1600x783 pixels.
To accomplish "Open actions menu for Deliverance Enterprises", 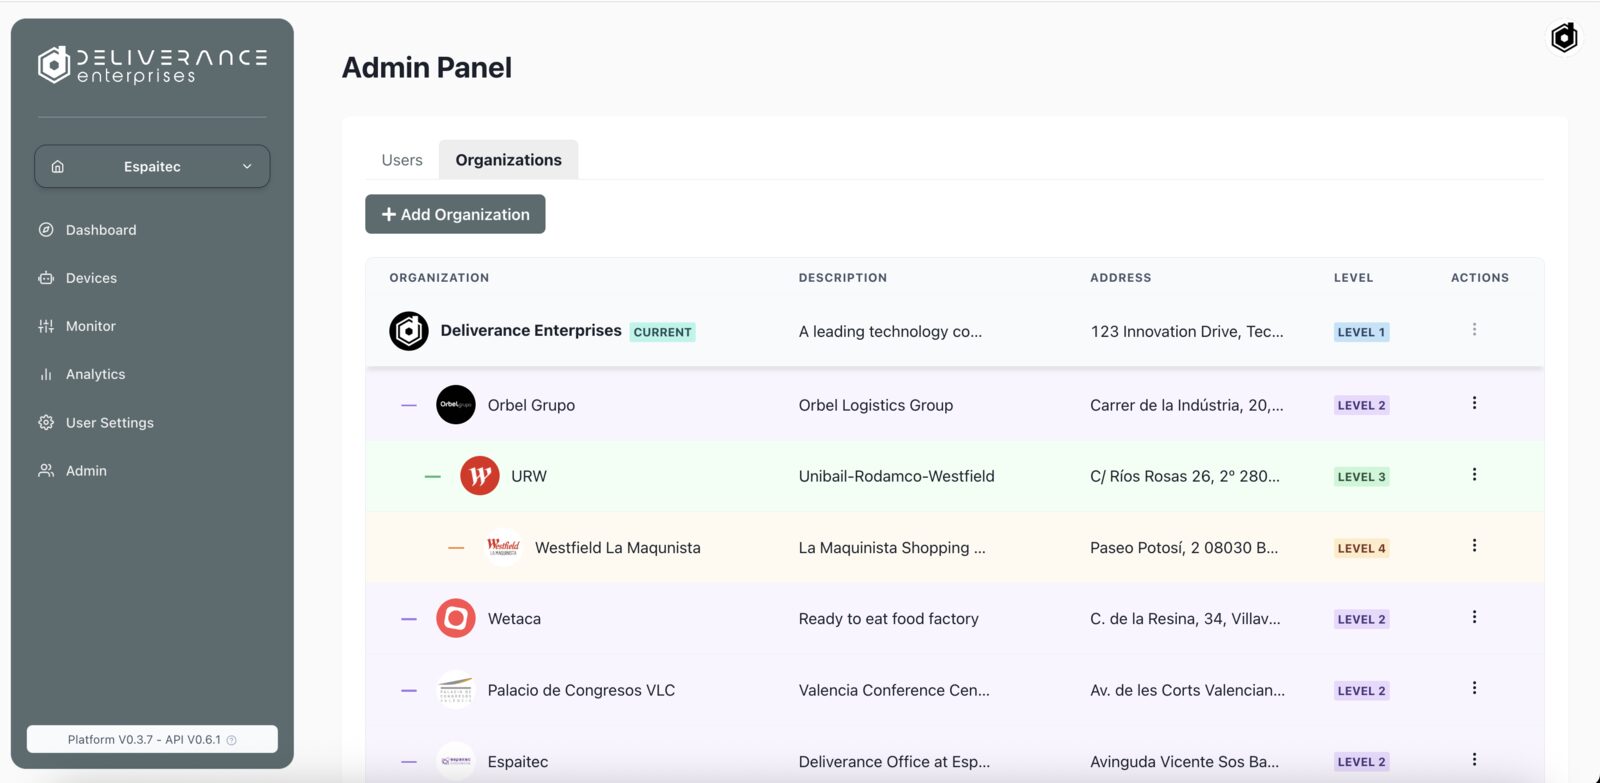I will [1474, 329].
